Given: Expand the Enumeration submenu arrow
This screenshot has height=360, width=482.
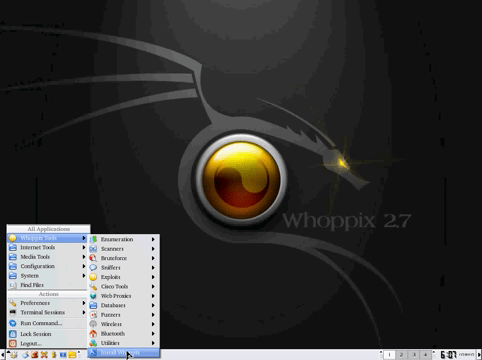Looking at the screenshot, I should click(153, 239).
